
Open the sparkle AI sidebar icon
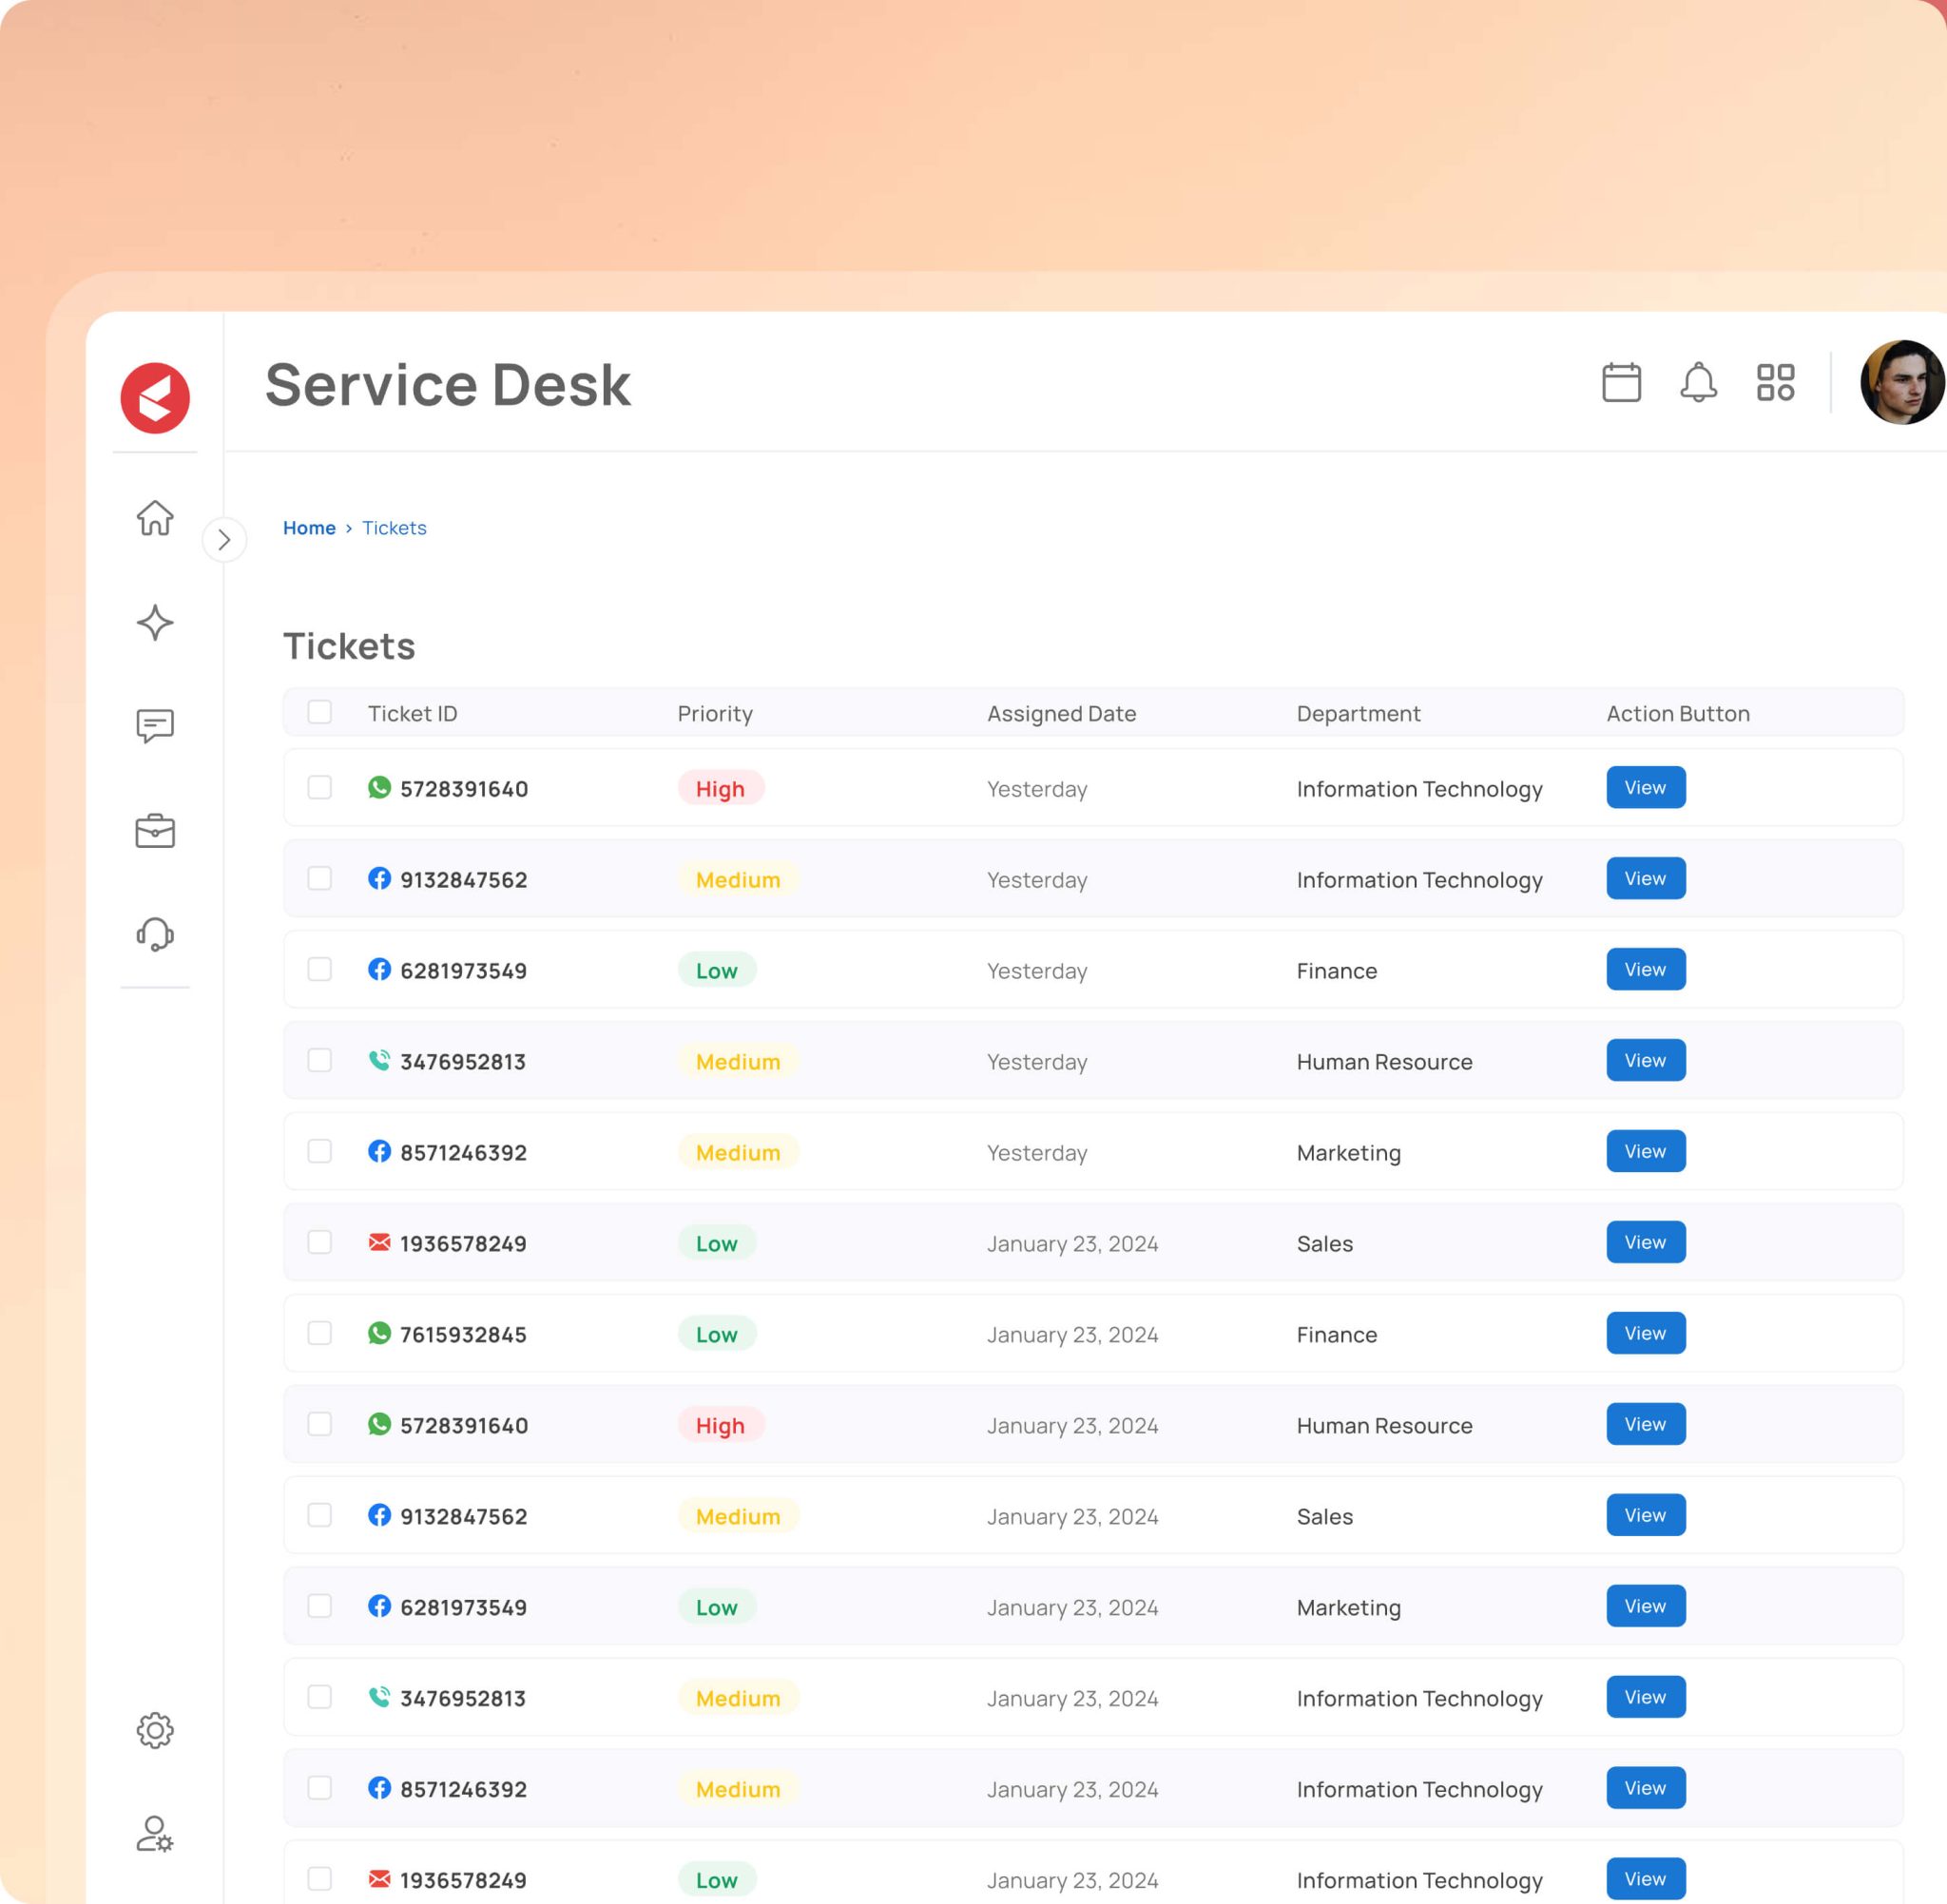[155, 622]
